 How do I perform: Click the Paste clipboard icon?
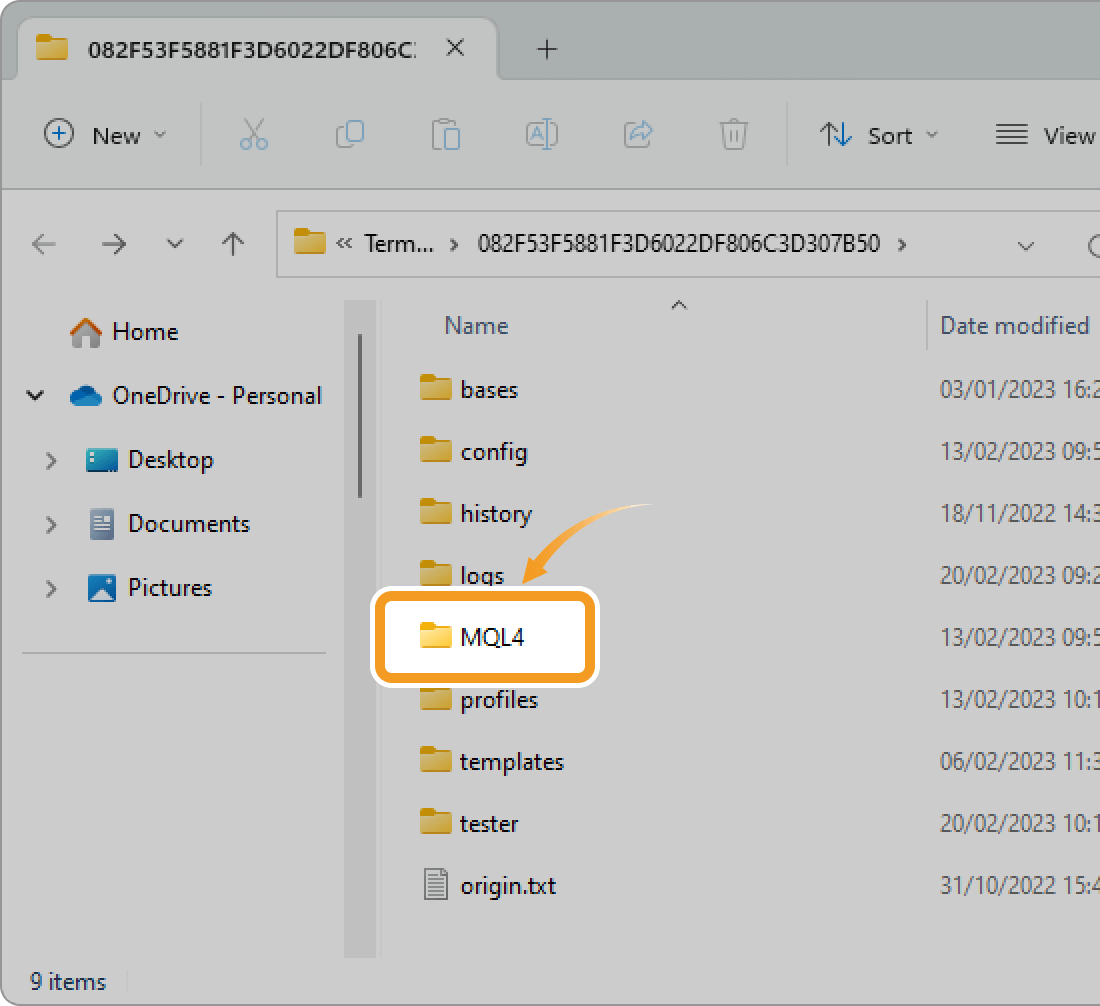[x=445, y=135]
